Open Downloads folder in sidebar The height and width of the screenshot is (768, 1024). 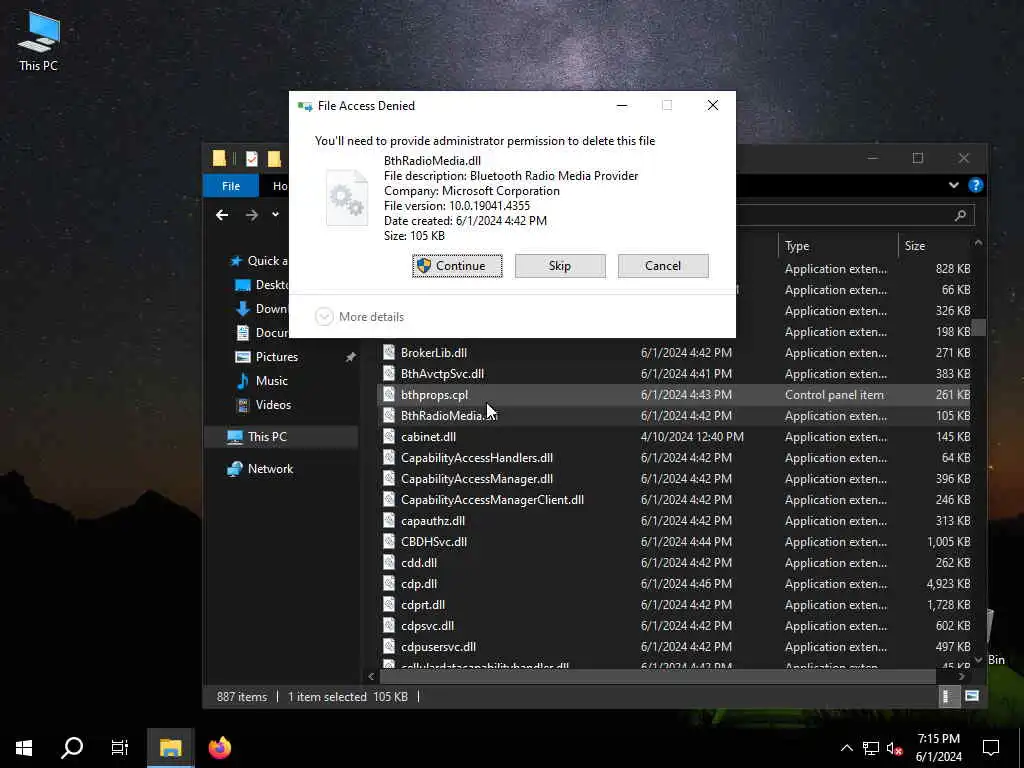tap(262, 309)
